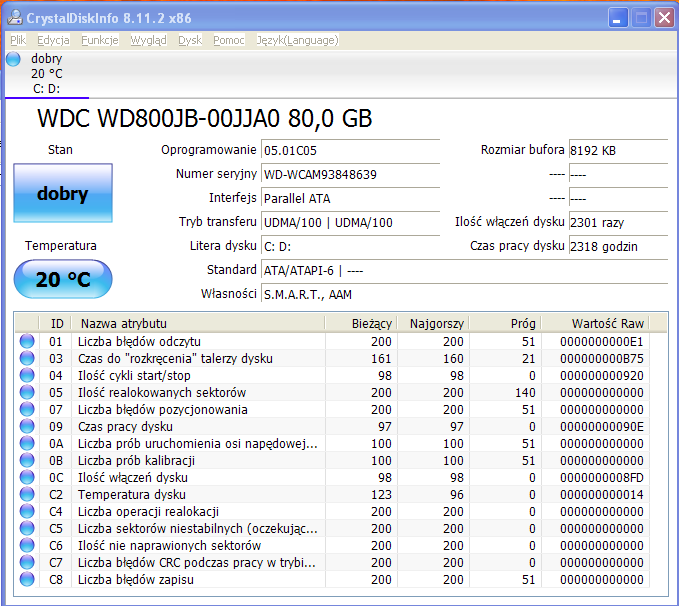Click the CrystalDiskInfo title bar app icon
This screenshot has width=679, height=606.
(x=15, y=18)
